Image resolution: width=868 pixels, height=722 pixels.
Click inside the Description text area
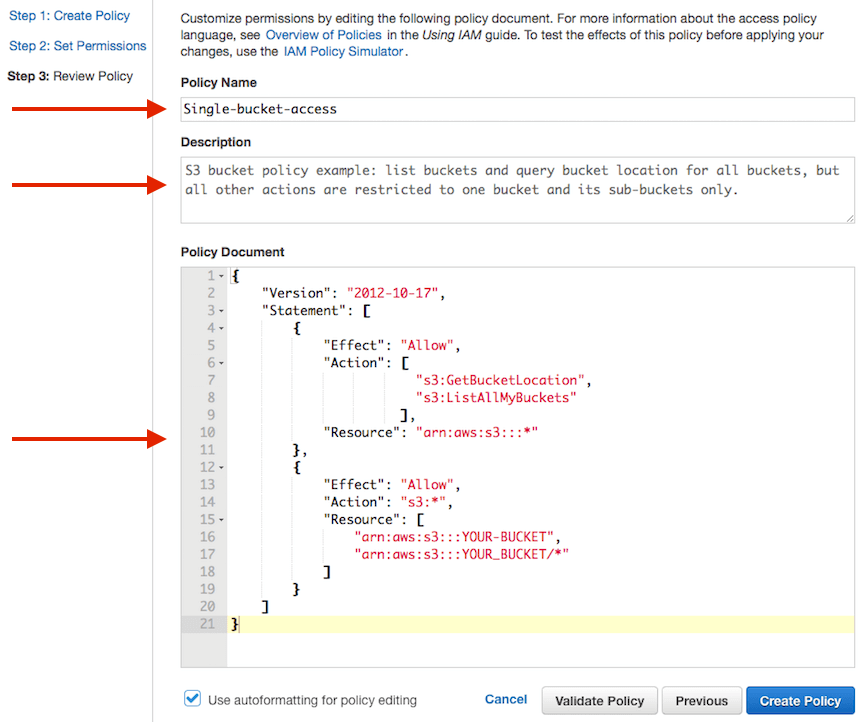tap(517, 189)
